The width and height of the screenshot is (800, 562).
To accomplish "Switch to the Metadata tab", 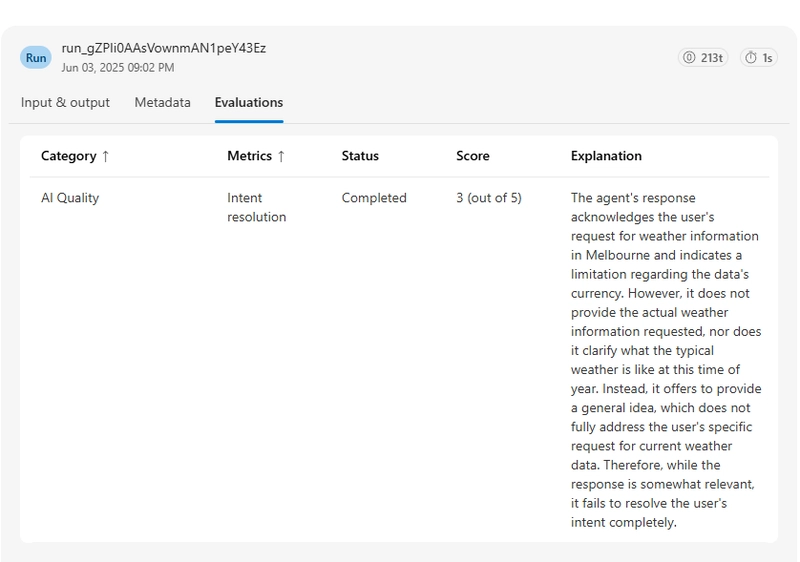I will (x=162, y=103).
